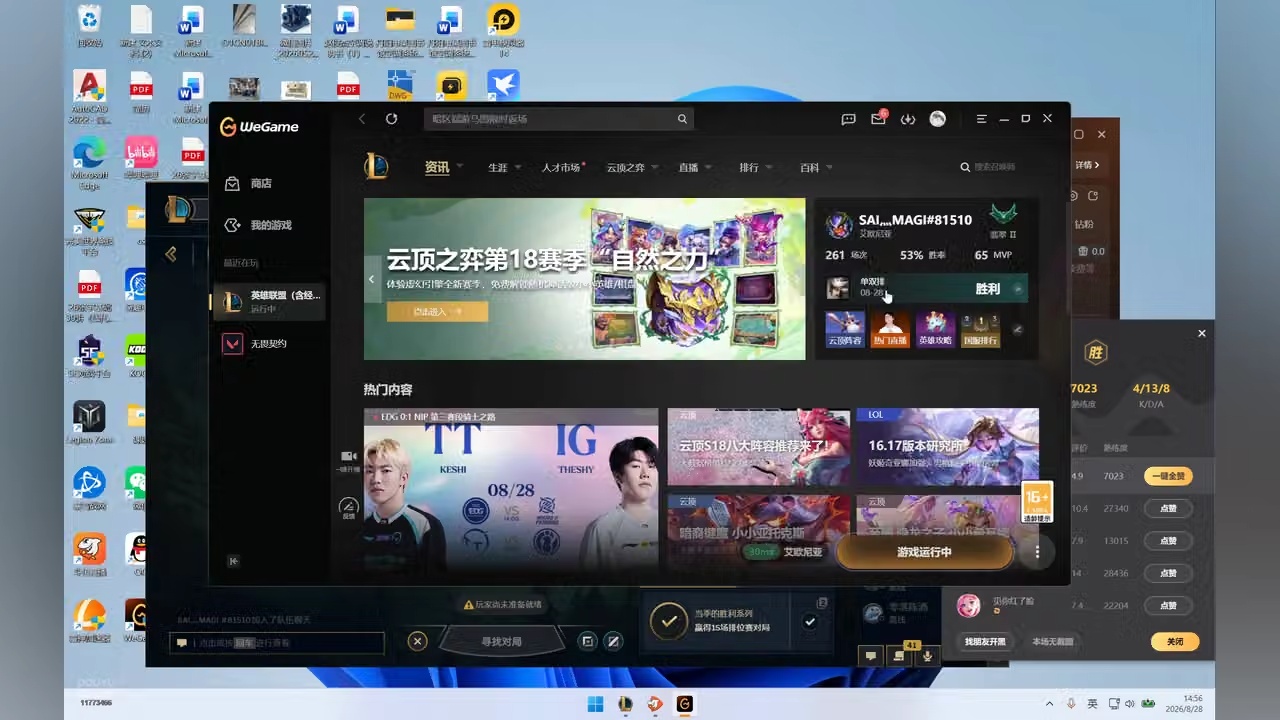Open the WeGame taskbar icon
Image resolution: width=1280 pixels, height=720 pixels.
click(684, 704)
